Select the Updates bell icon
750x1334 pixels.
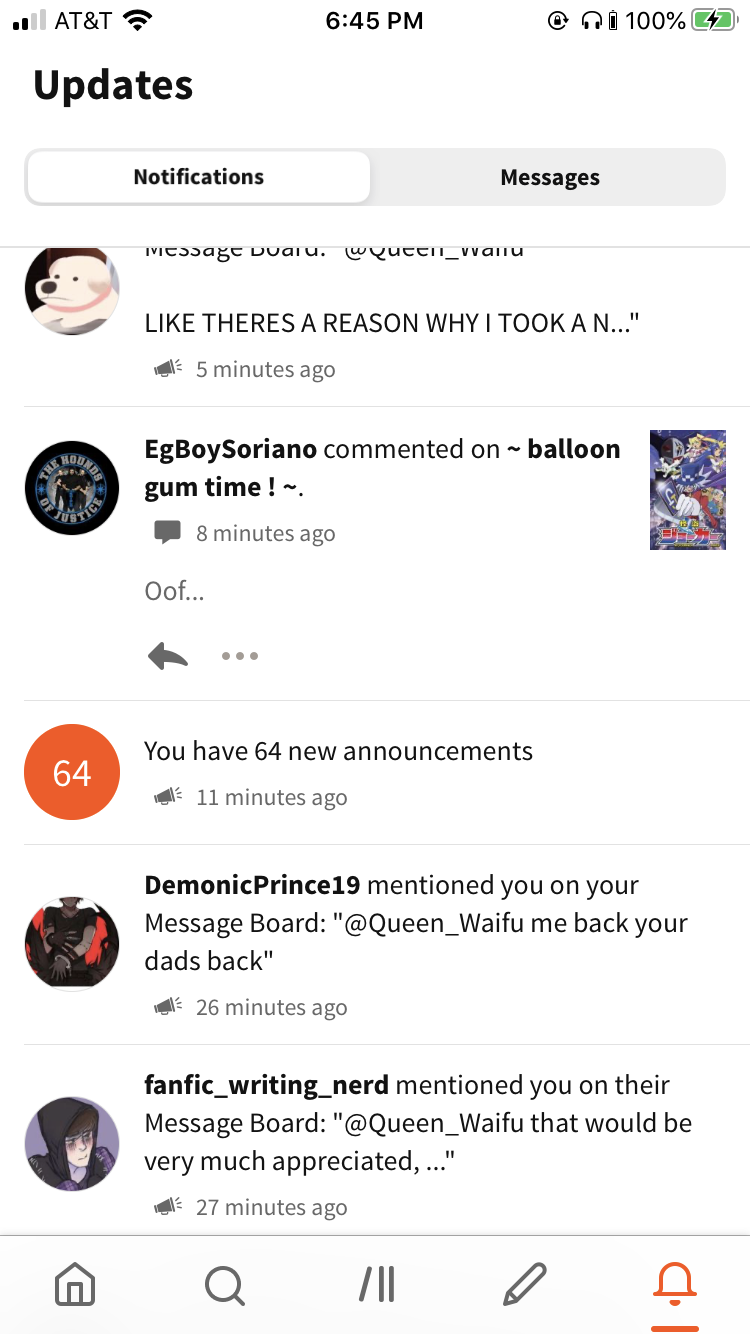tap(674, 1283)
